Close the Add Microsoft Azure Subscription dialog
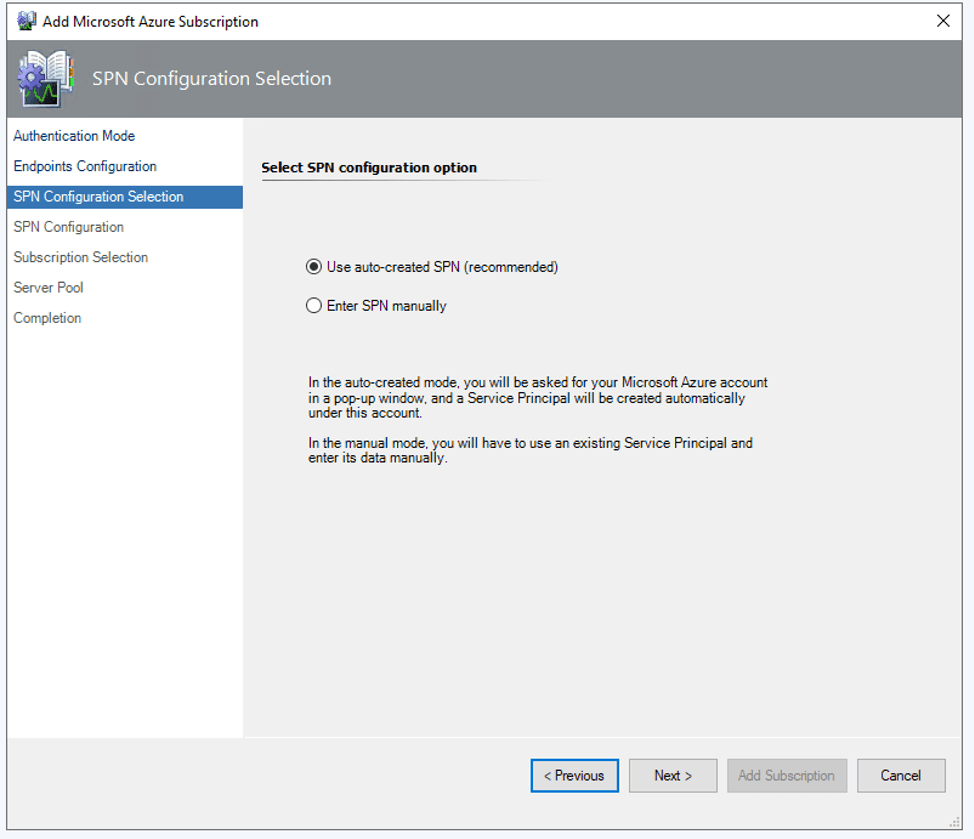 click(x=943, y=21)
